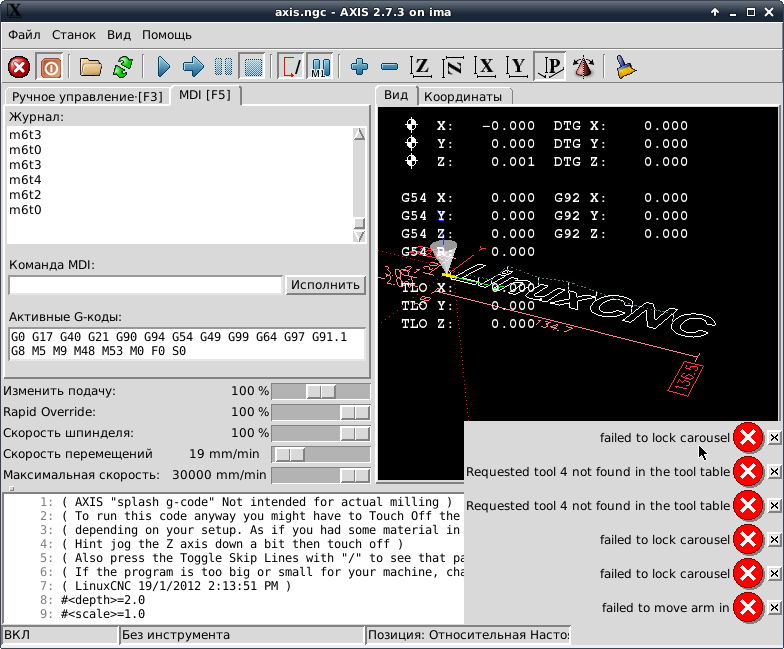Zoom out with minus icon

[x=390, y=67]
